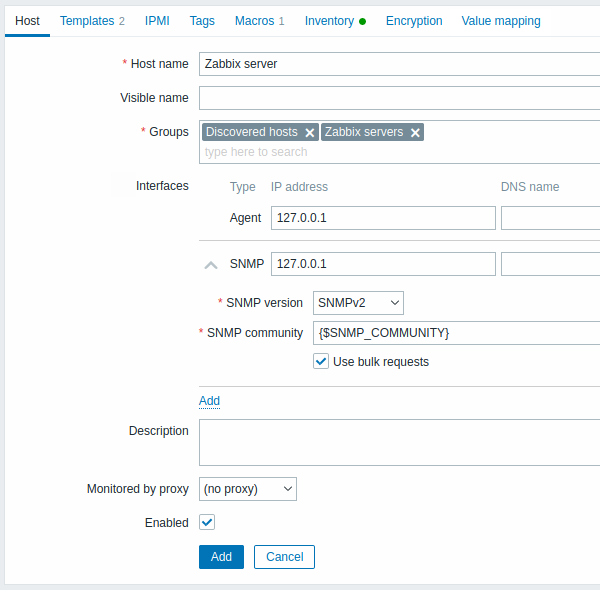Click into the Visible name field
This screenshot has width=600, height=590.
pyautogui.click(x=399, y=97)
